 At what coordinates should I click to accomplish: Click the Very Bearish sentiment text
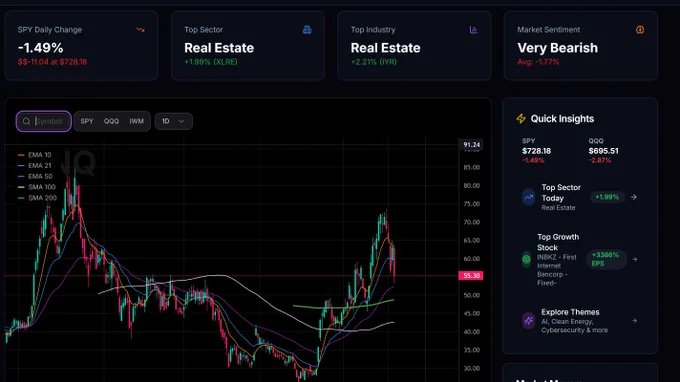[557, 48]
